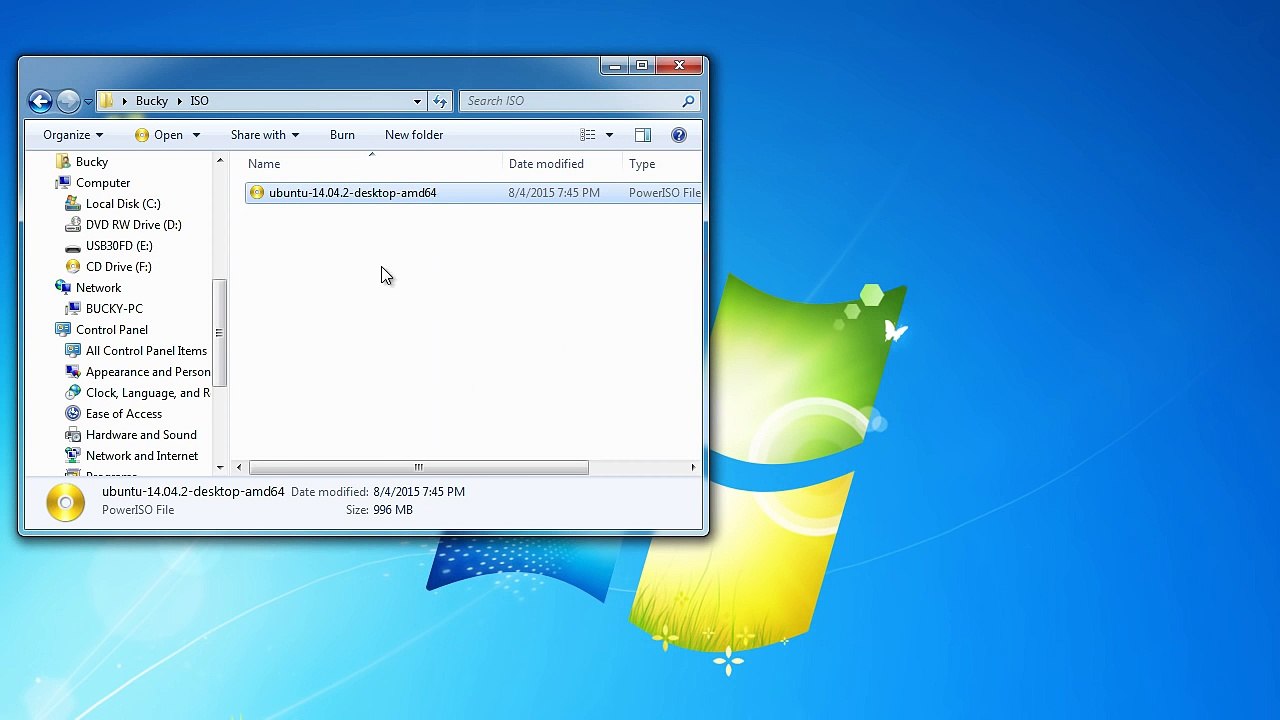Expand the Open button dropdown arrow
Screen dimensions: 1280x720
point(196,135)
